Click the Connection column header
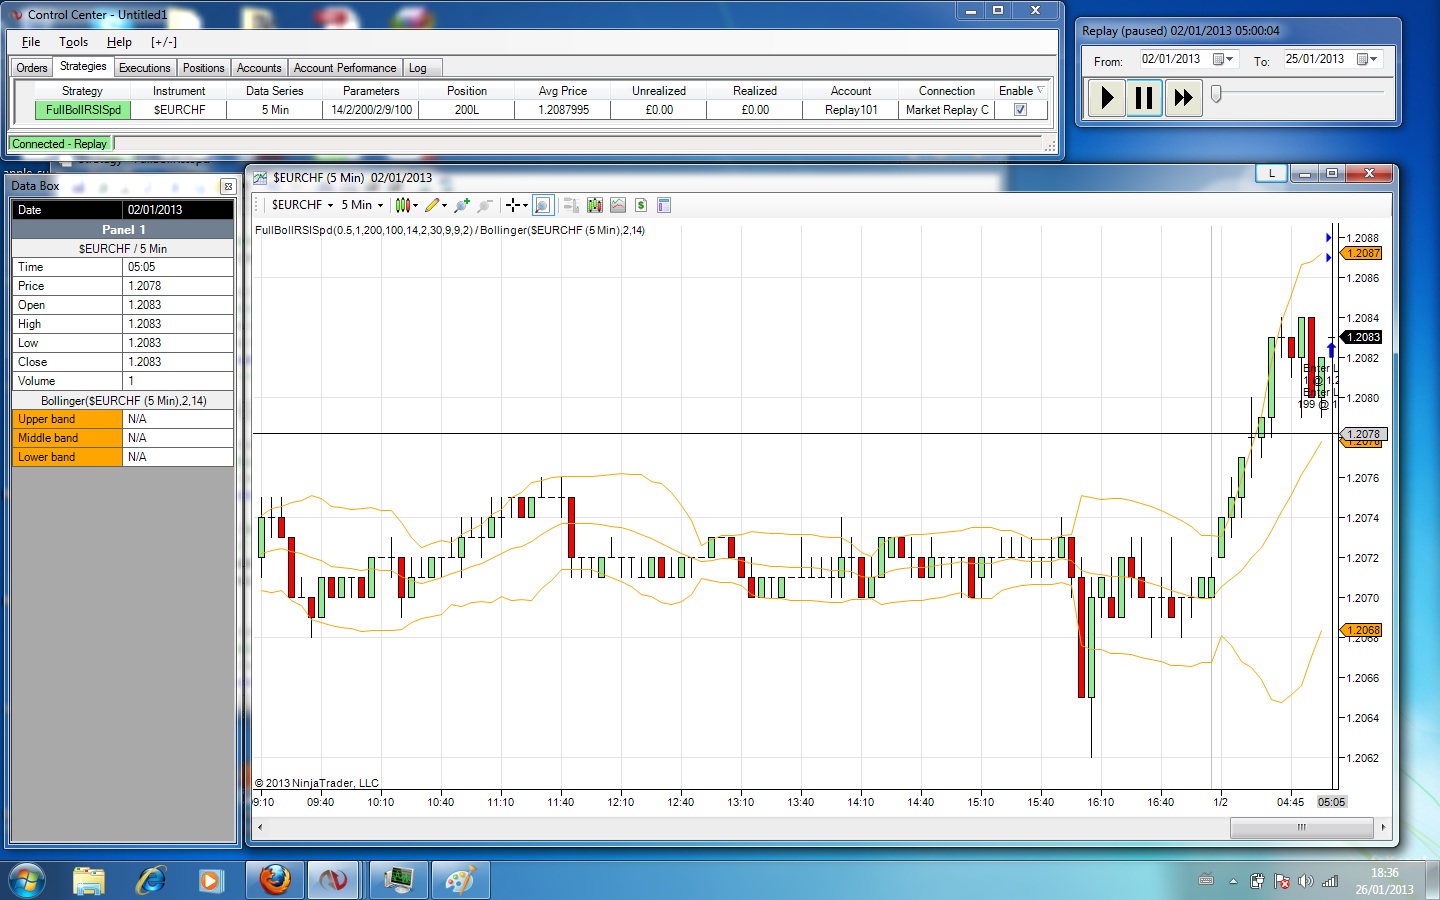 pos(947,91)
